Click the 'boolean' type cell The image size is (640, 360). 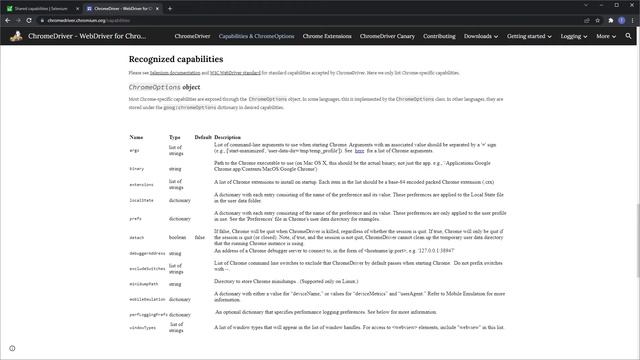pyautogui.click(x=177, y=237)
